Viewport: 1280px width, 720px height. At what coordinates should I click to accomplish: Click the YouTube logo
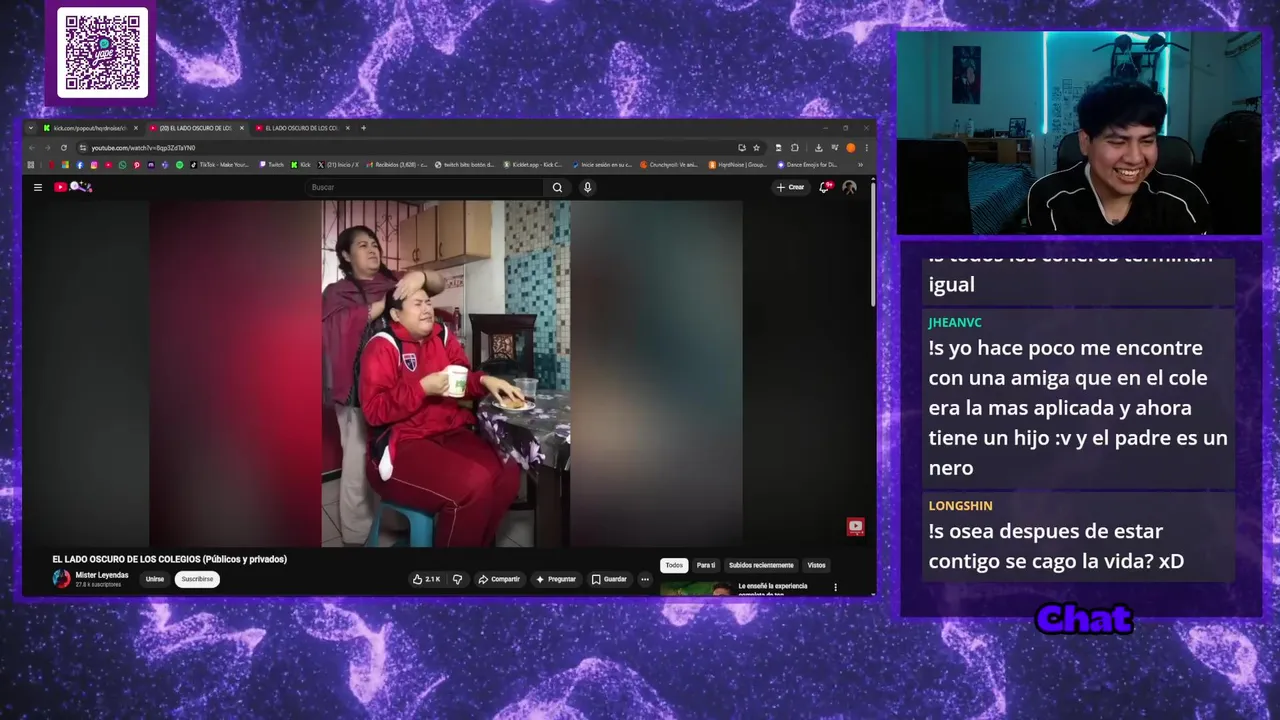[73, 187]
